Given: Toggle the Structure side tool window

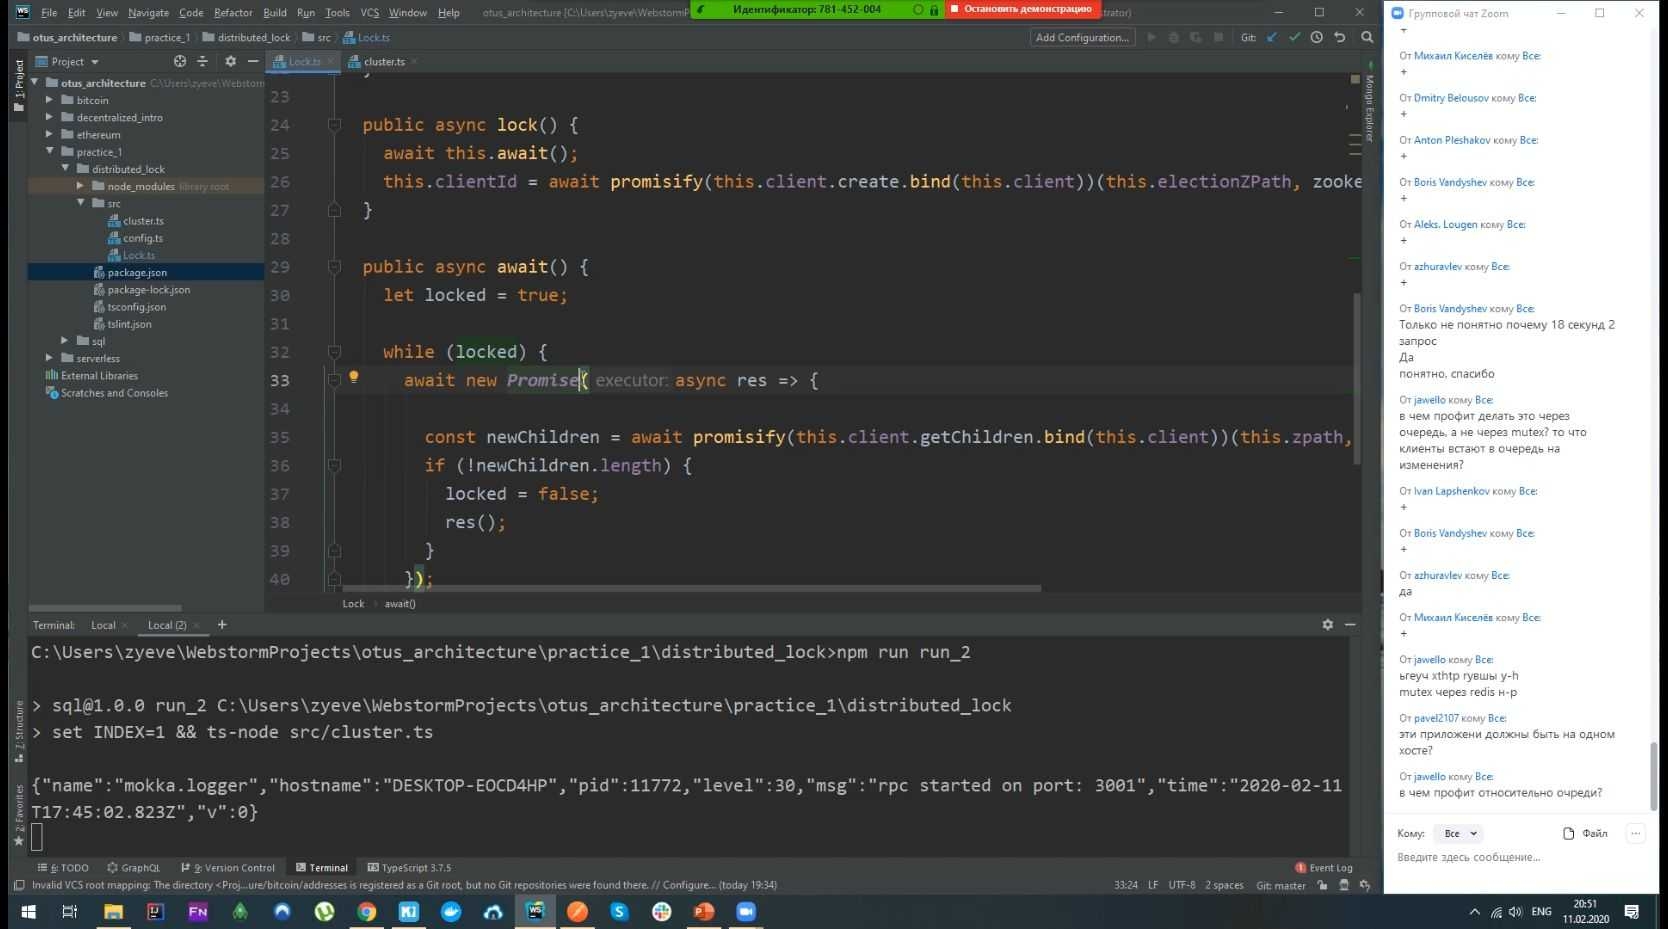Looking at the screenshot, I should 18,731.
